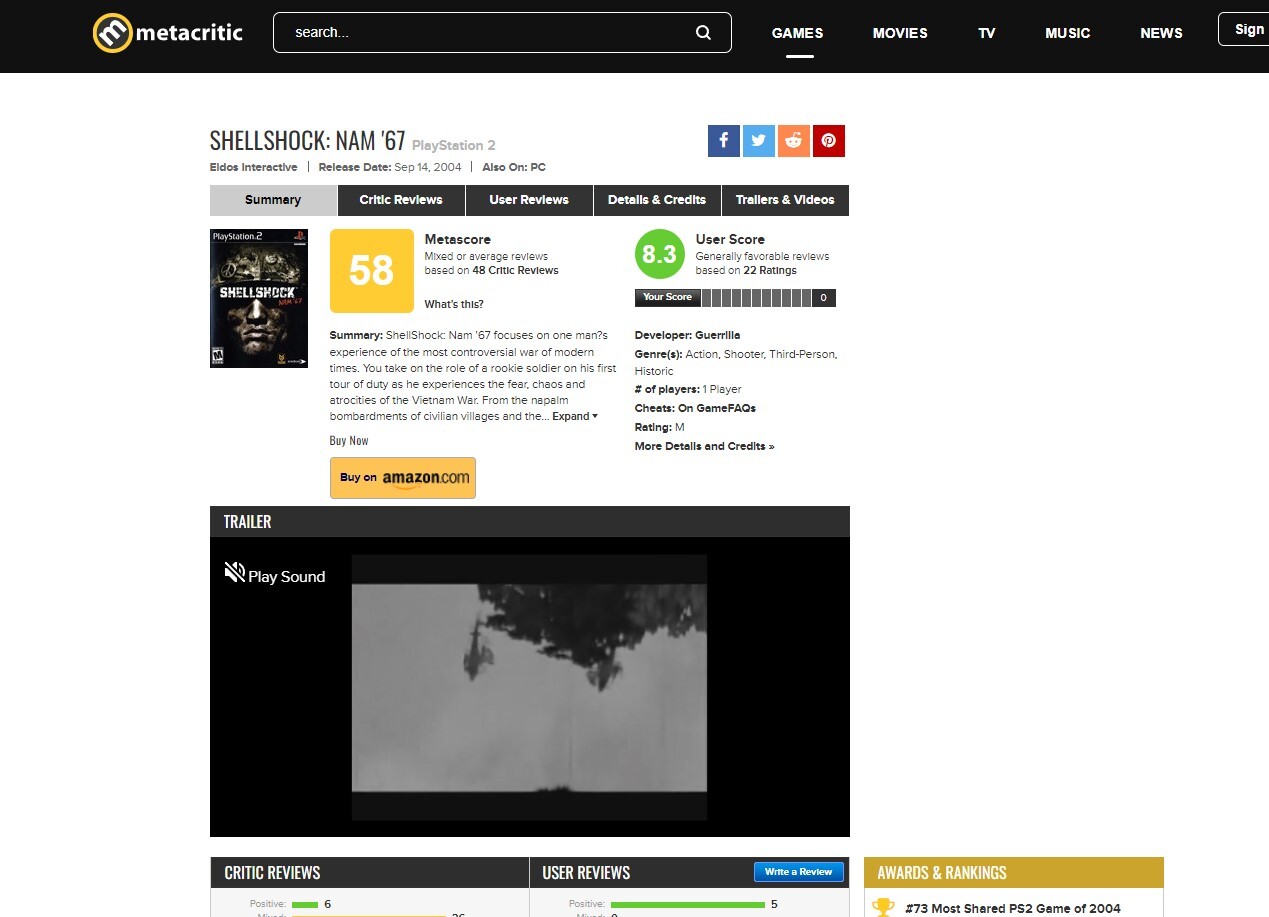
Task: Click the ShellShock game cover thumbnail
Action: [x=259, y=298]
